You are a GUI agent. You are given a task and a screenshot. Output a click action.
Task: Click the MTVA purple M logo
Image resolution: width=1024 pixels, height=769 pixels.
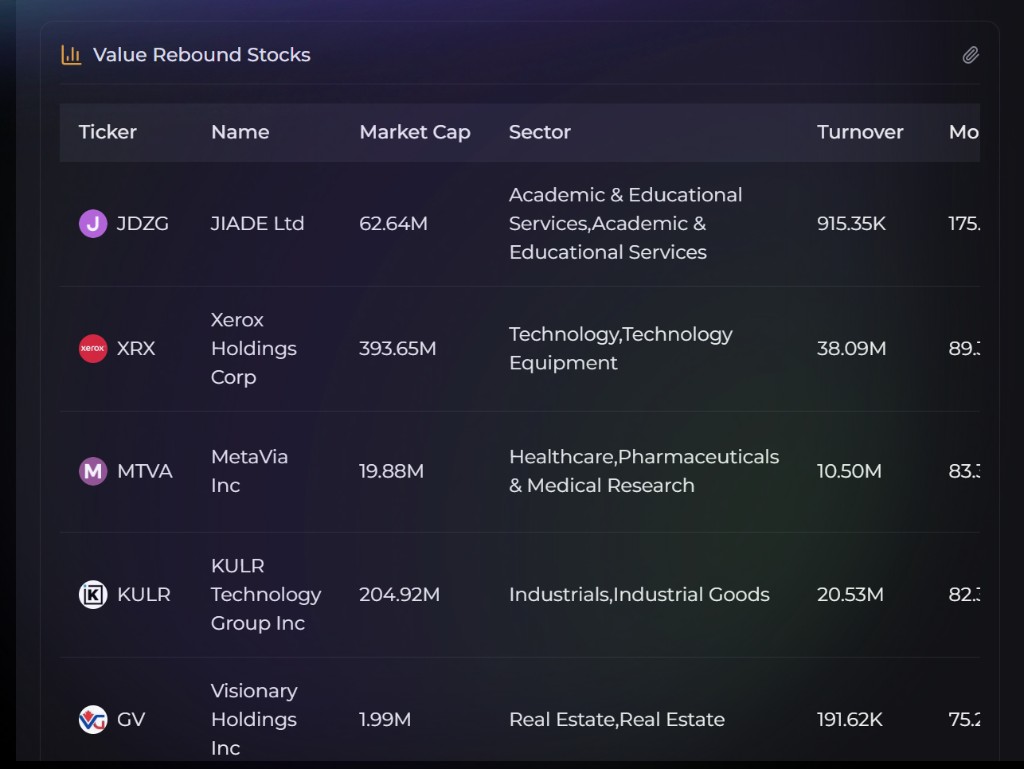(93, 471)
